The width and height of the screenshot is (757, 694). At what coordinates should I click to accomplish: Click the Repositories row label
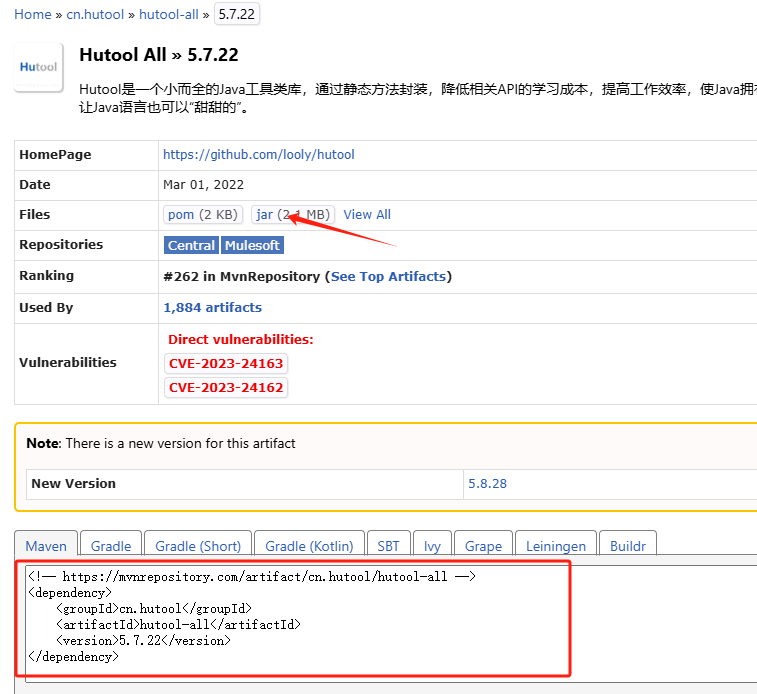(x=61, y=244)
